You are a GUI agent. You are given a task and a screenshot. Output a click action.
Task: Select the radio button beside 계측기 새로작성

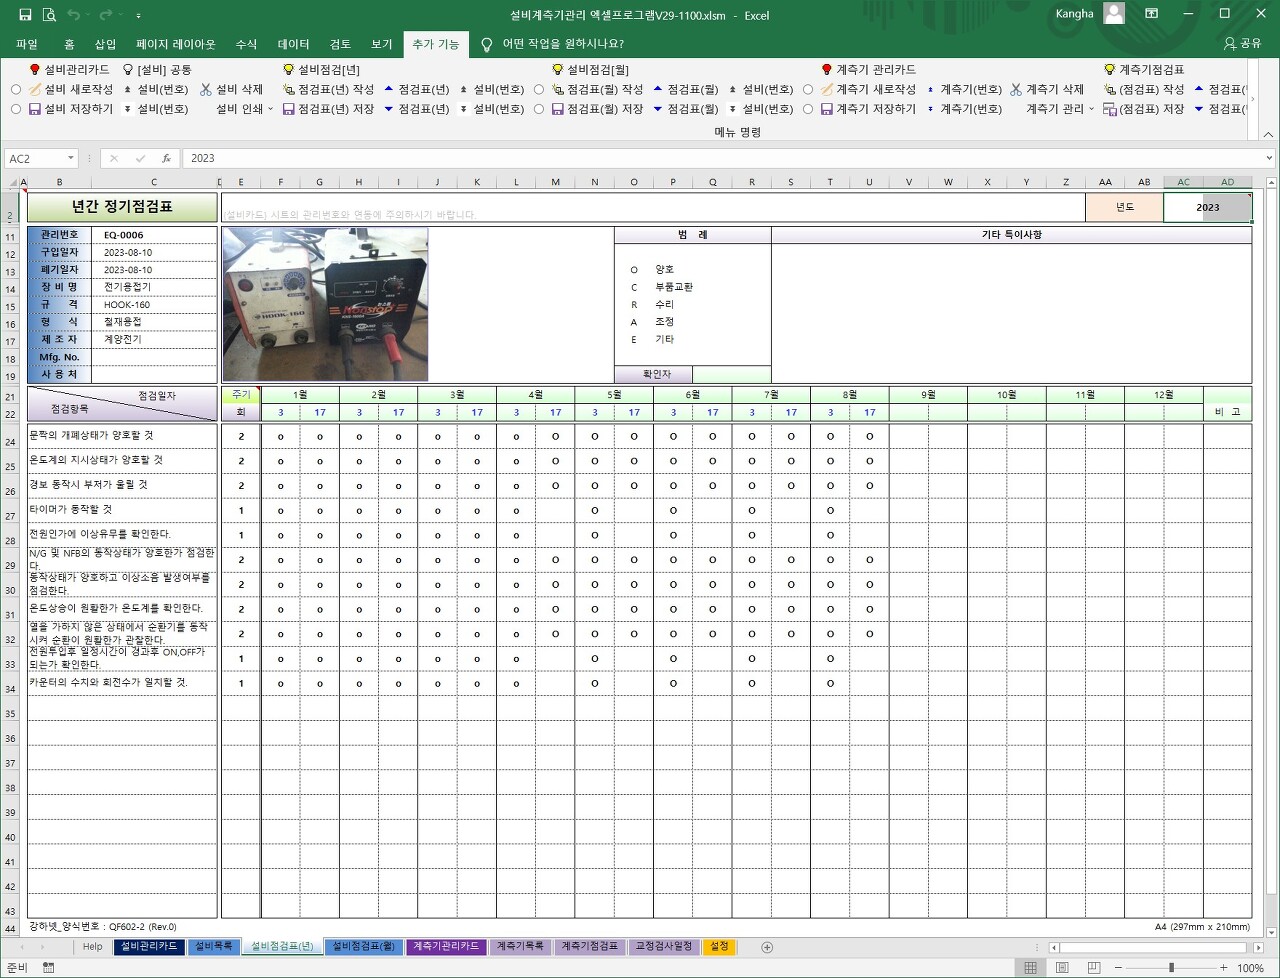point(808,89)
